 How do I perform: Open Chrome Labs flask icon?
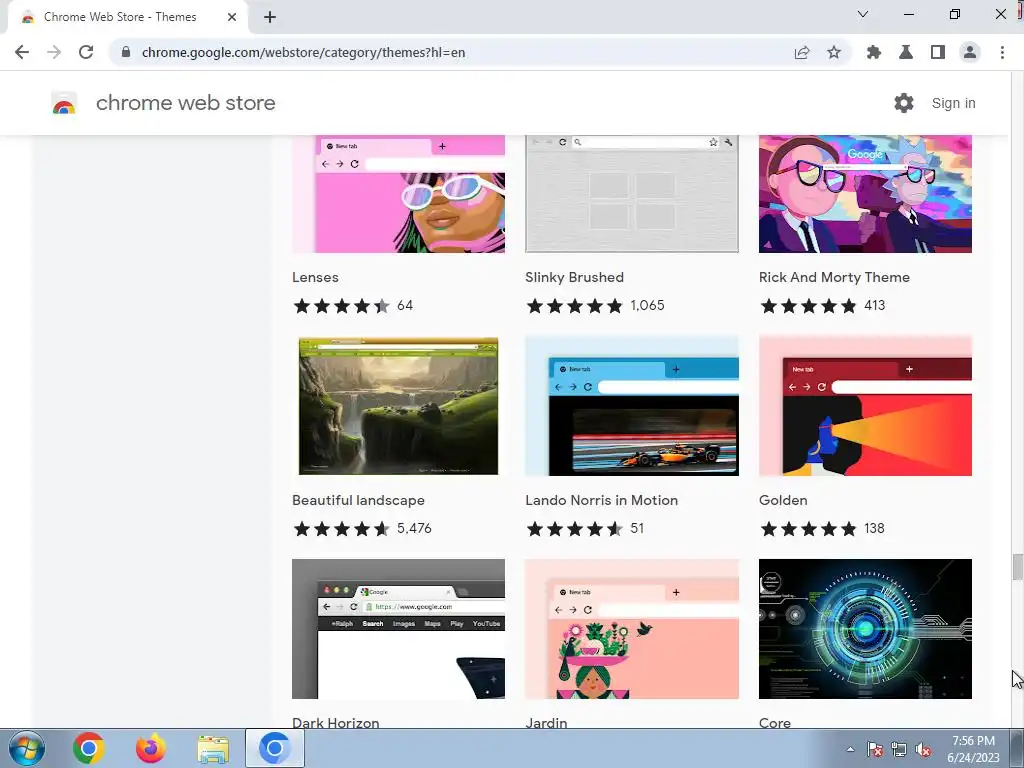(x=906, y=52)
